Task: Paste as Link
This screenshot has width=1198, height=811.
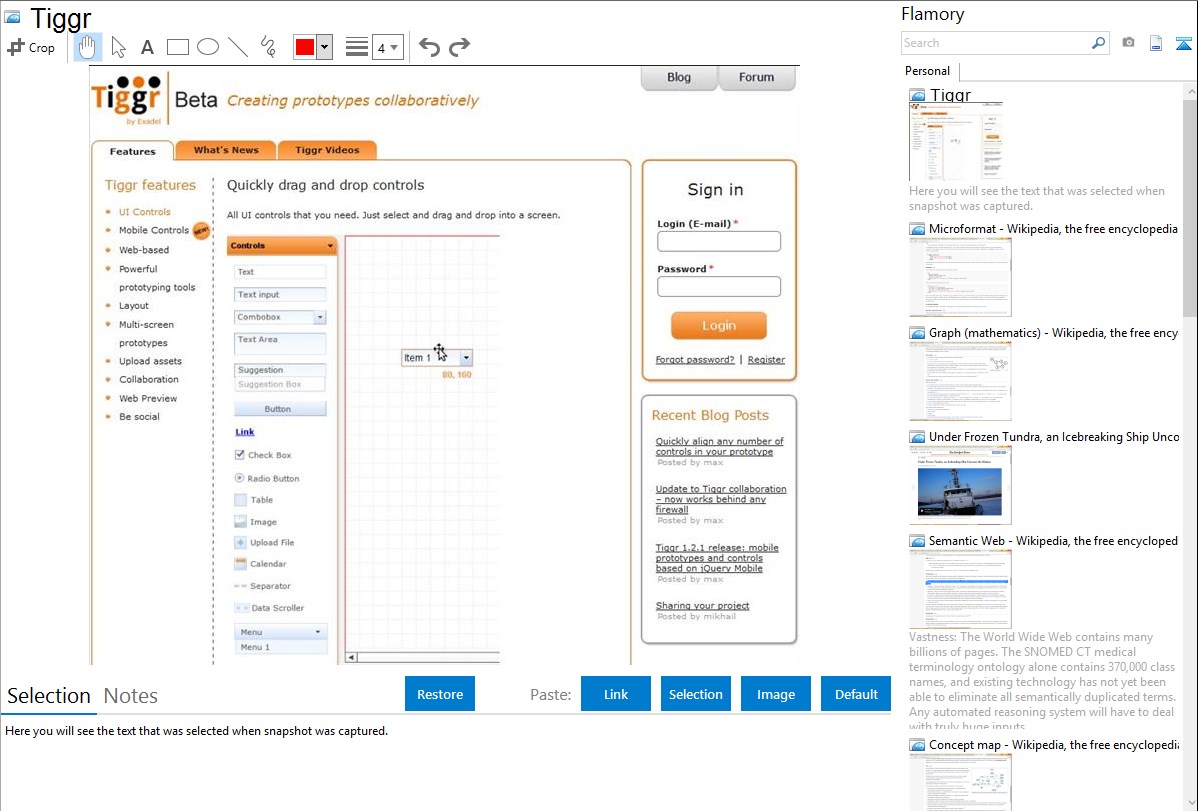Action: [616, 694]
